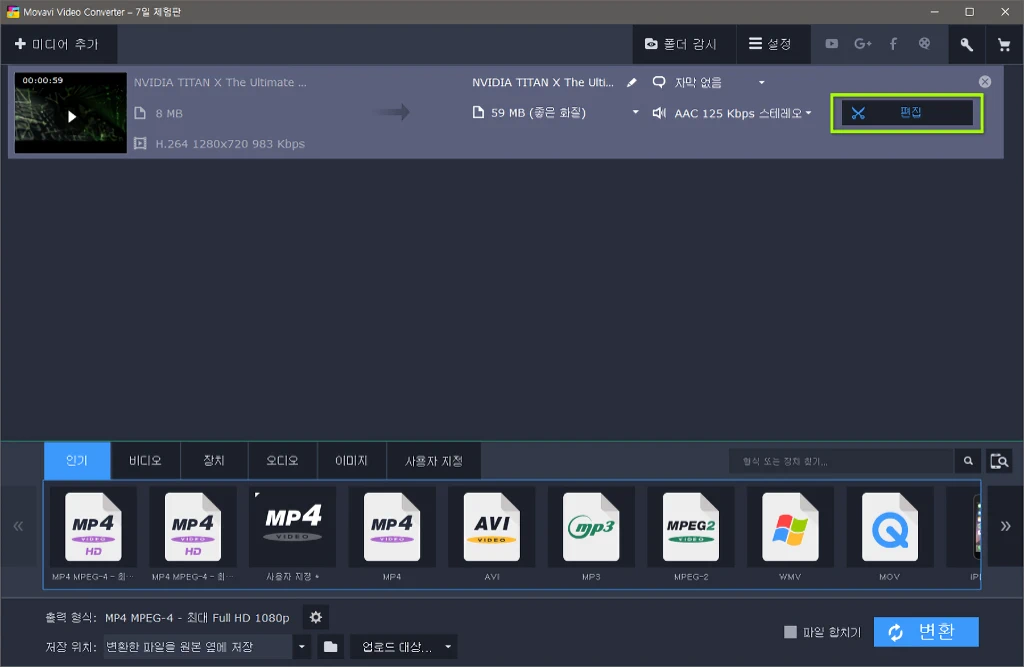1024x667 pixels.
Task: Toggle the Merge files (파일 합치기) checkbox
Action: [x=790, y=632]
